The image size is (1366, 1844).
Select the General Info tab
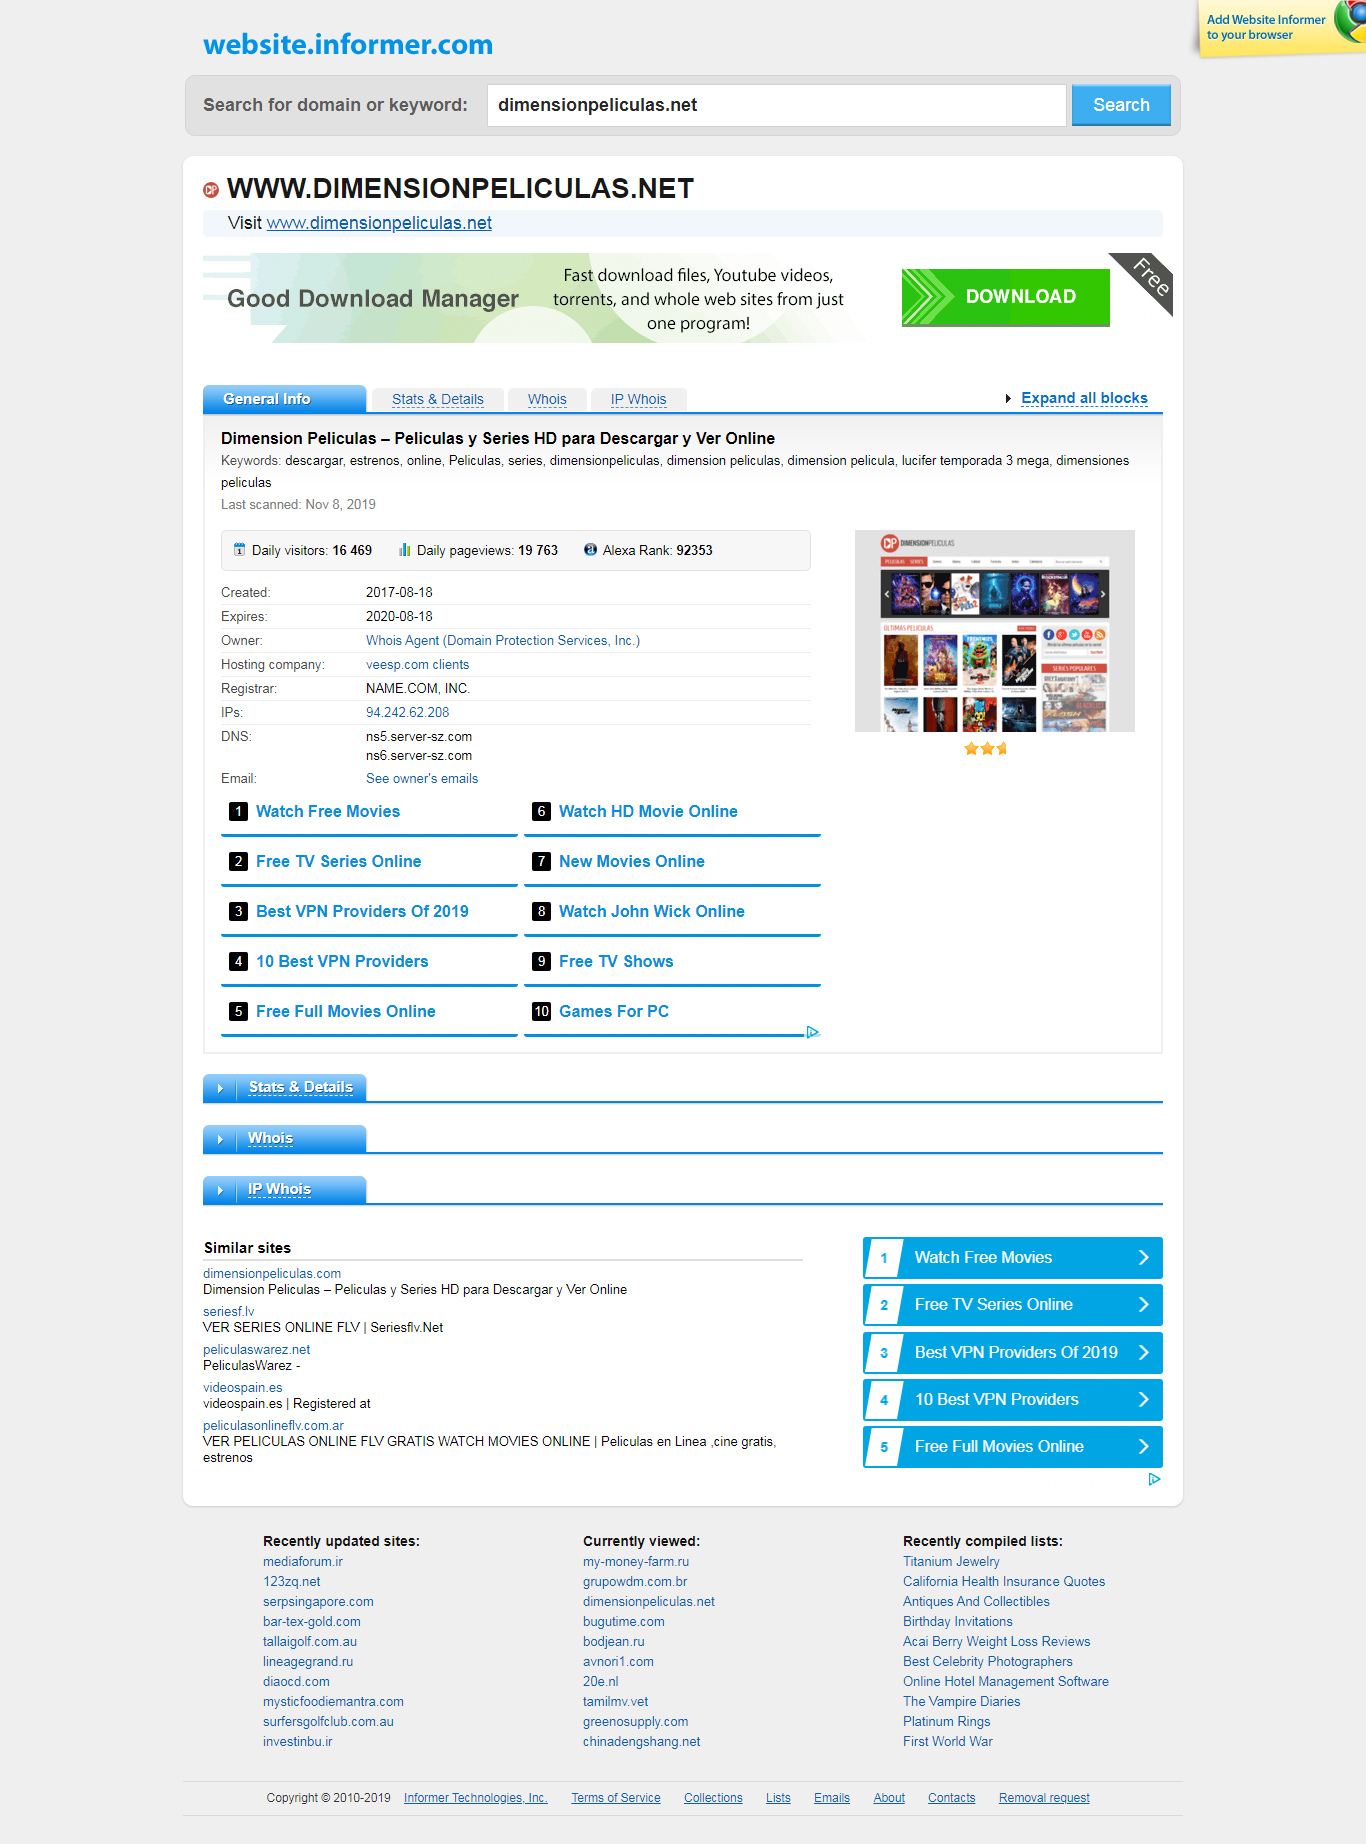click(x=285, y=399)
